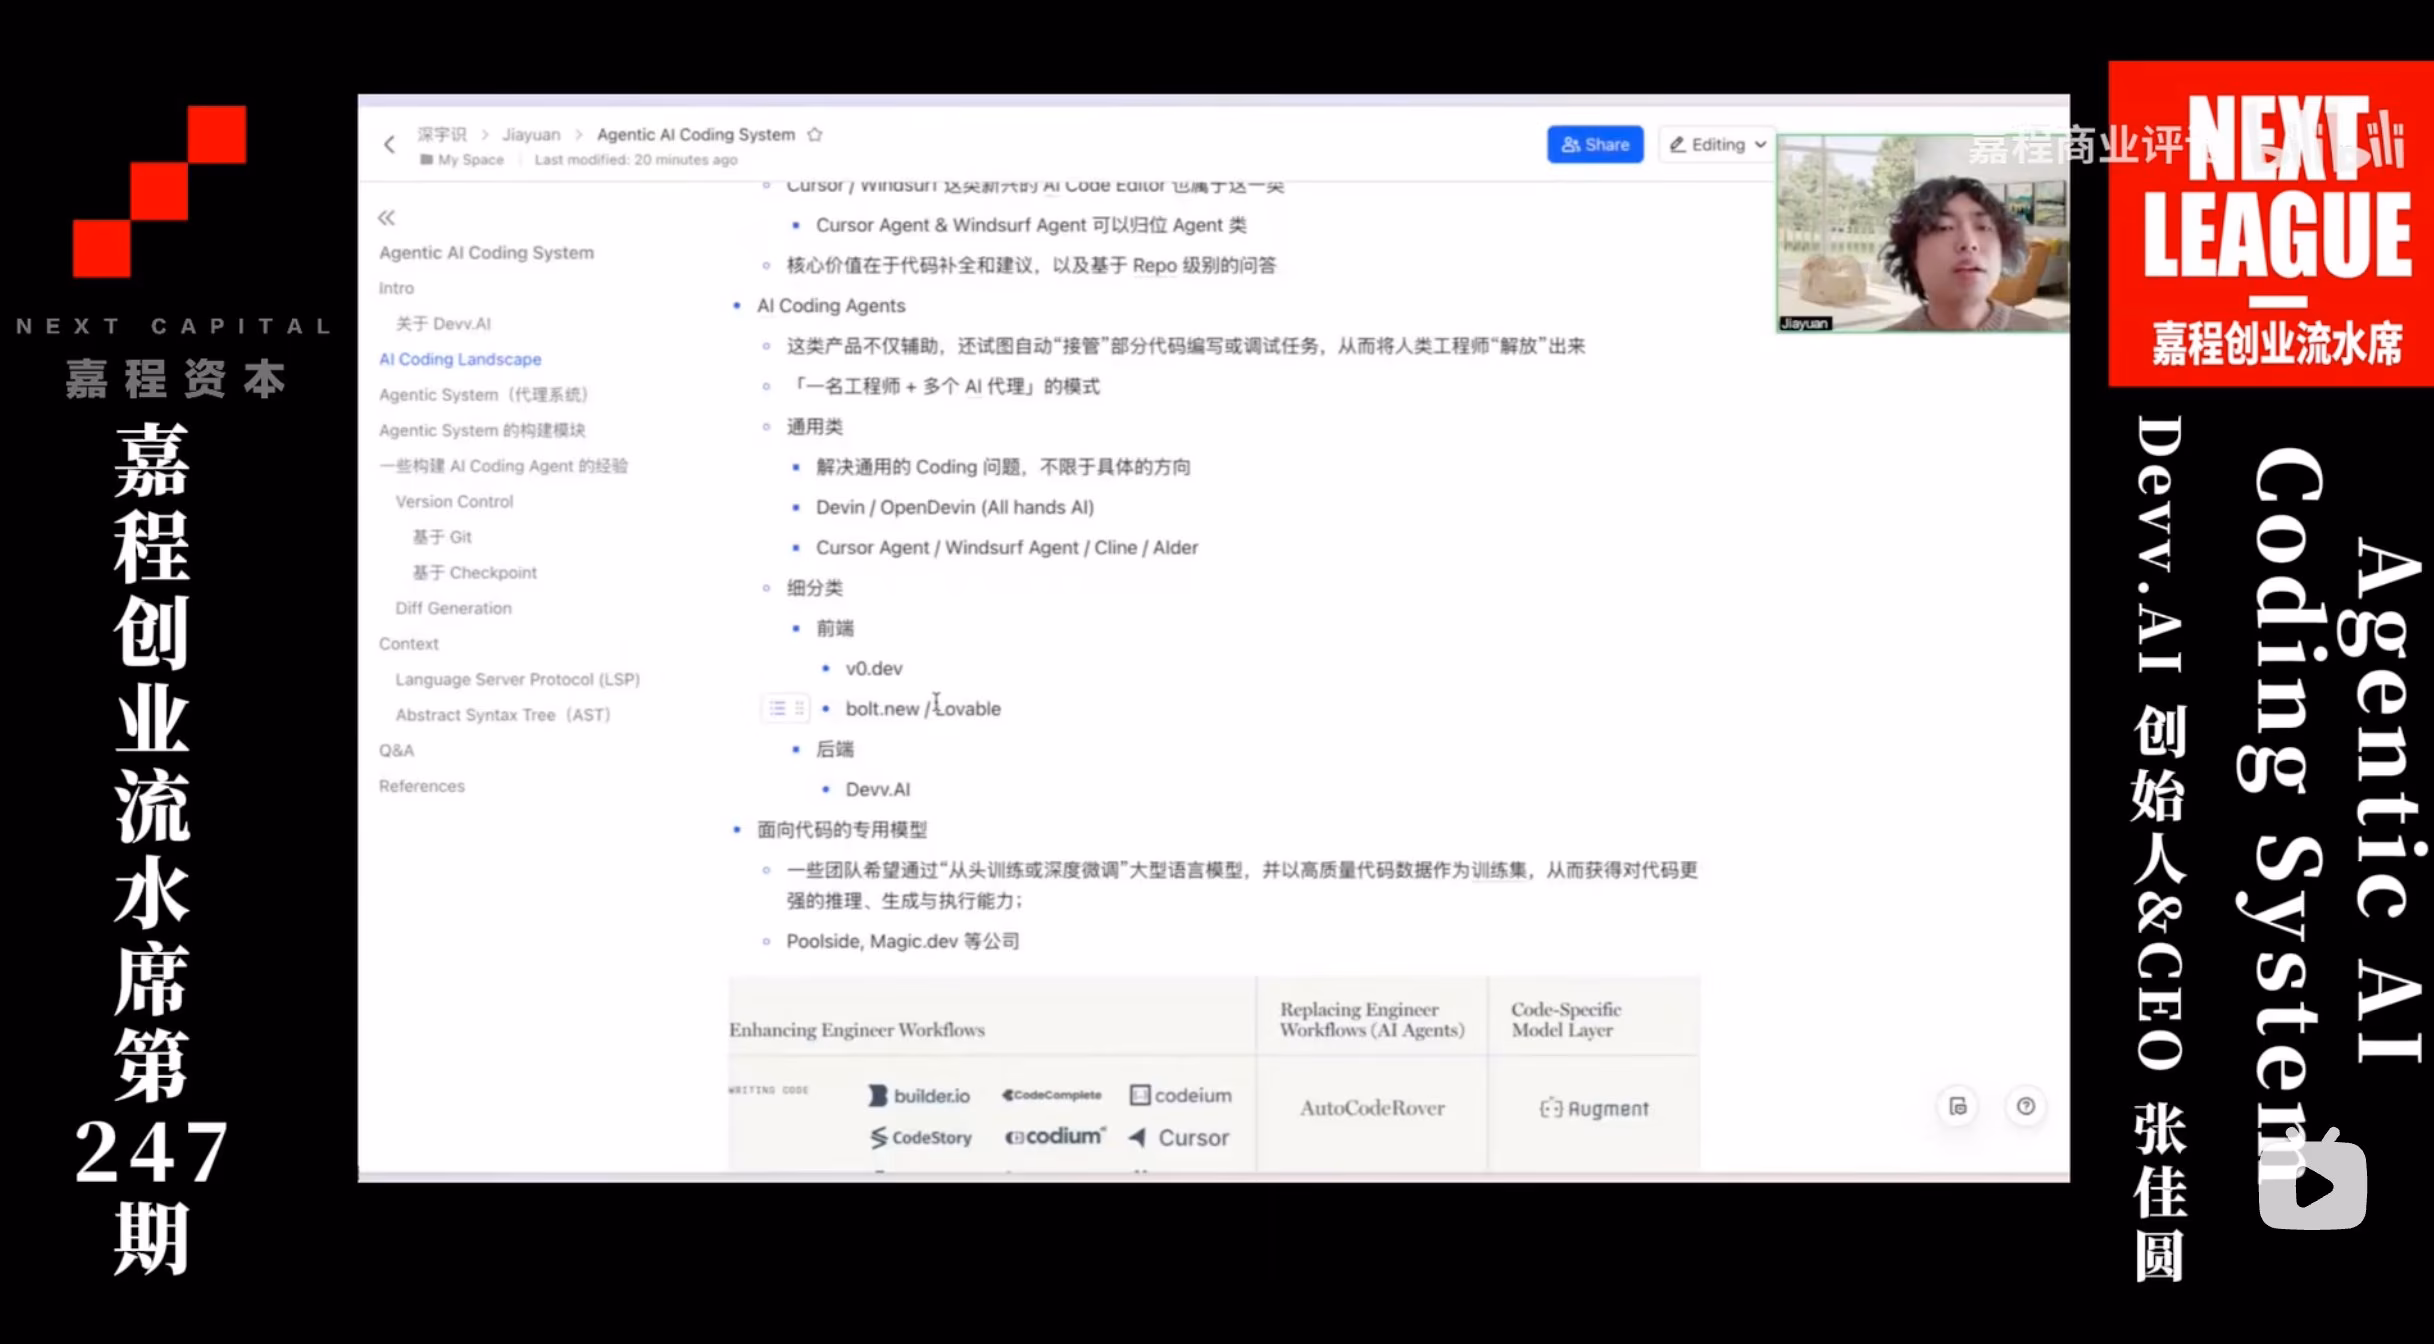Viewport: 2434px width, 1344px height.
Task: Star the Agentic AI Coding System document
Action: (815, 134)
